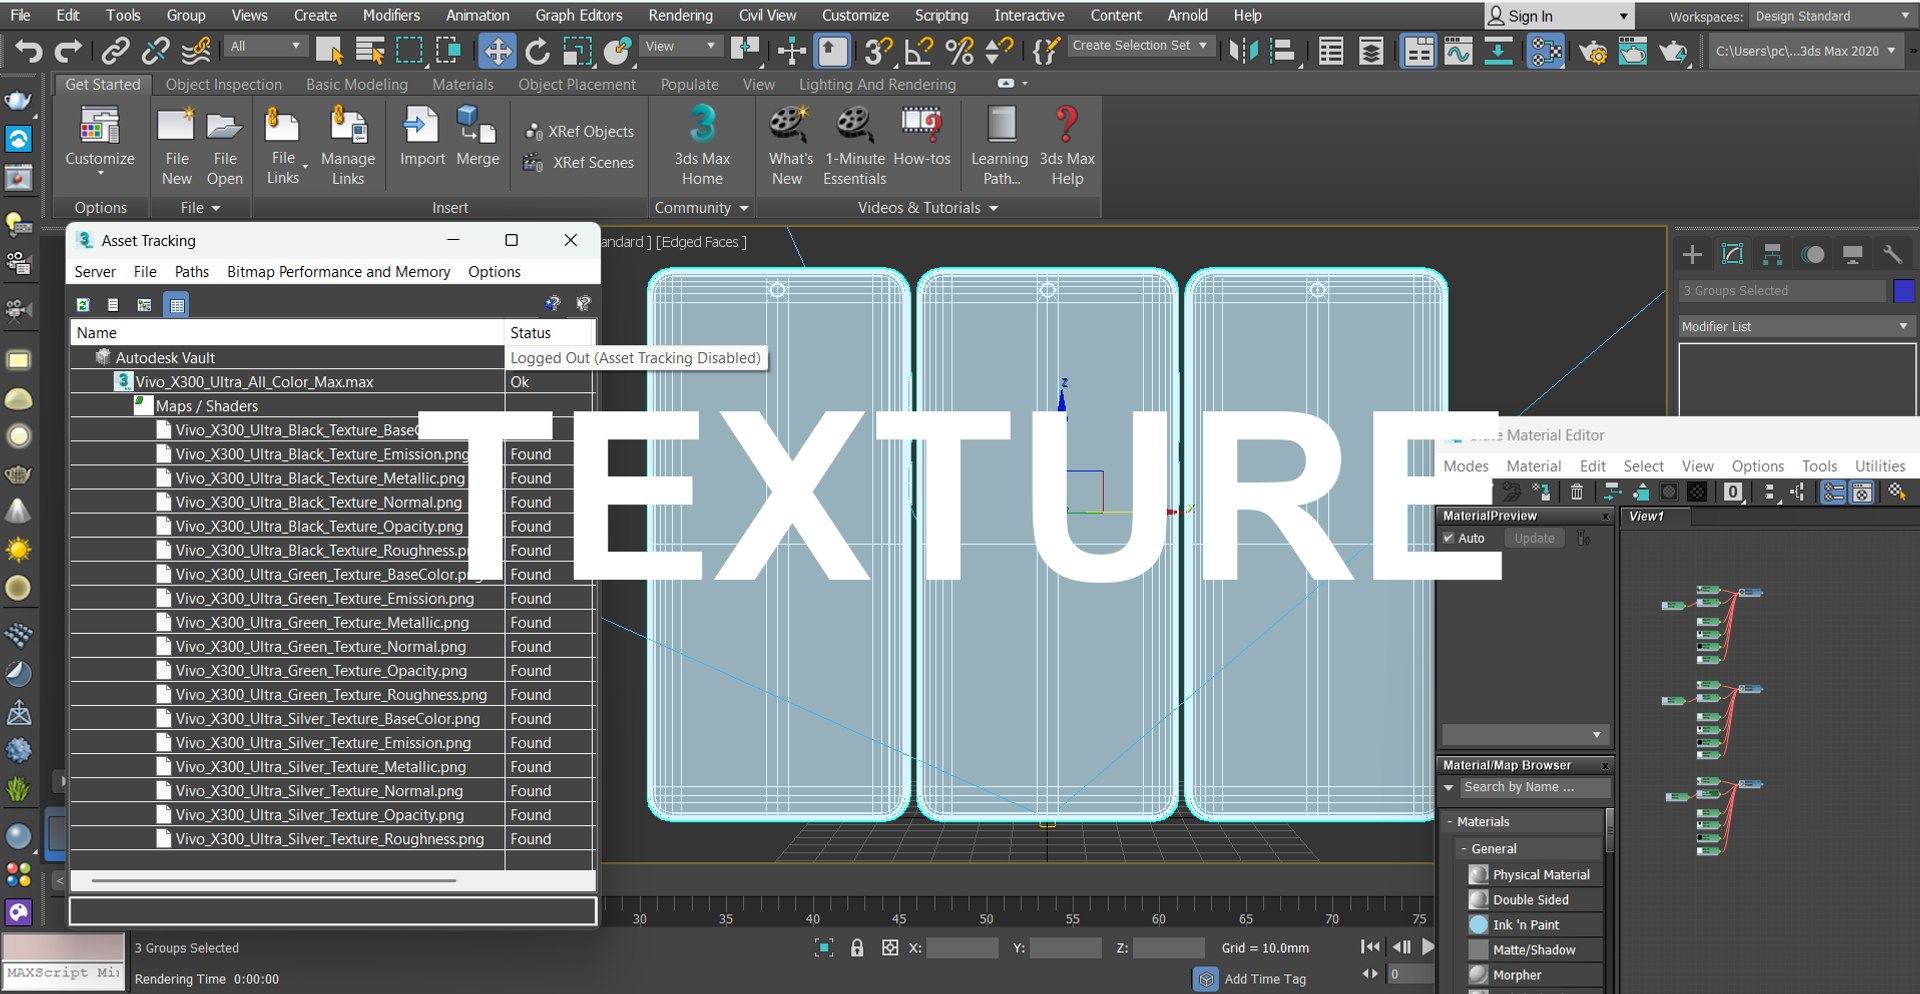Switch to the Hierarchy command panel
This screenshot has width=1920, height=994.
point(1772,254)
